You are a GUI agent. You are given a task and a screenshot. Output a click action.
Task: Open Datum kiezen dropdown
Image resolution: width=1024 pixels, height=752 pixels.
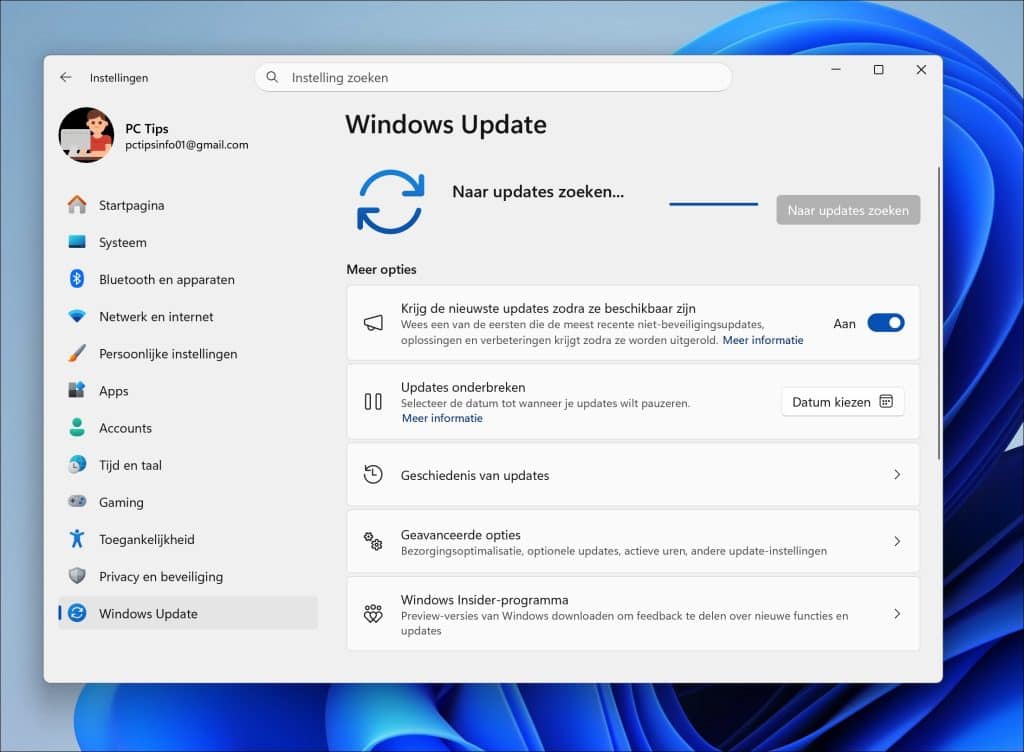click(842, 401)
